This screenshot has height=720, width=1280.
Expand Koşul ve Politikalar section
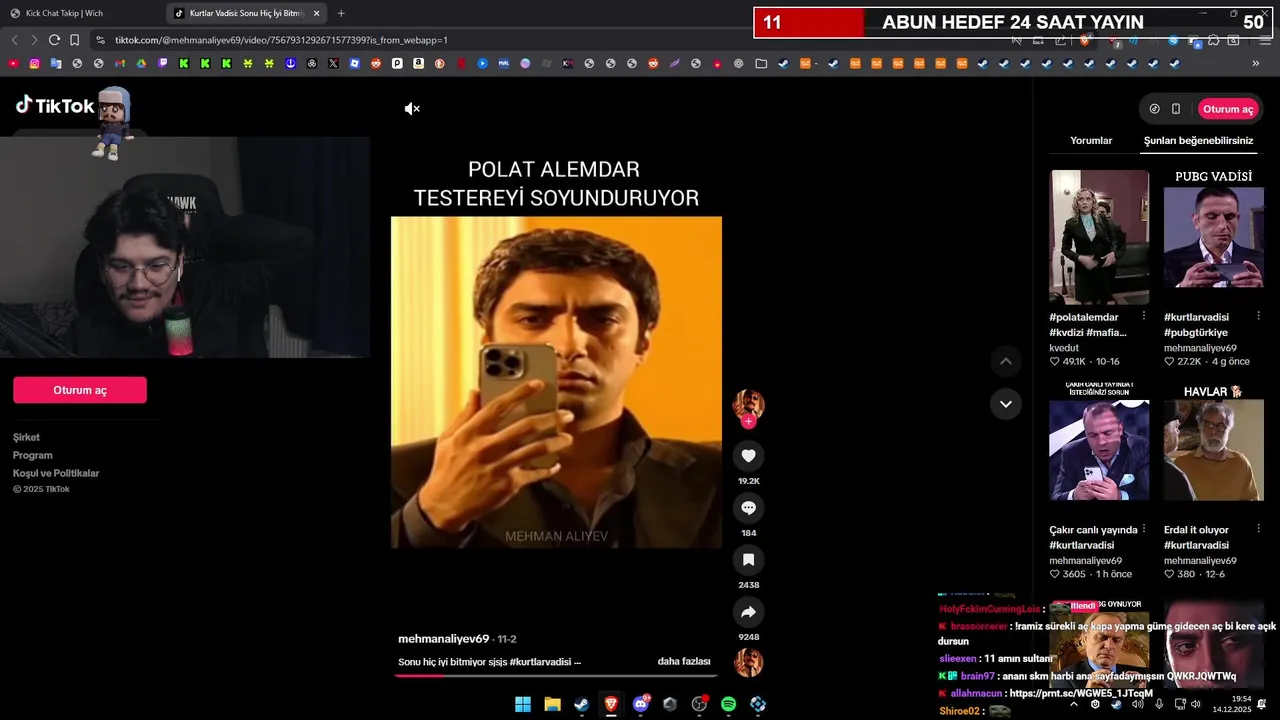coord(56,473)
